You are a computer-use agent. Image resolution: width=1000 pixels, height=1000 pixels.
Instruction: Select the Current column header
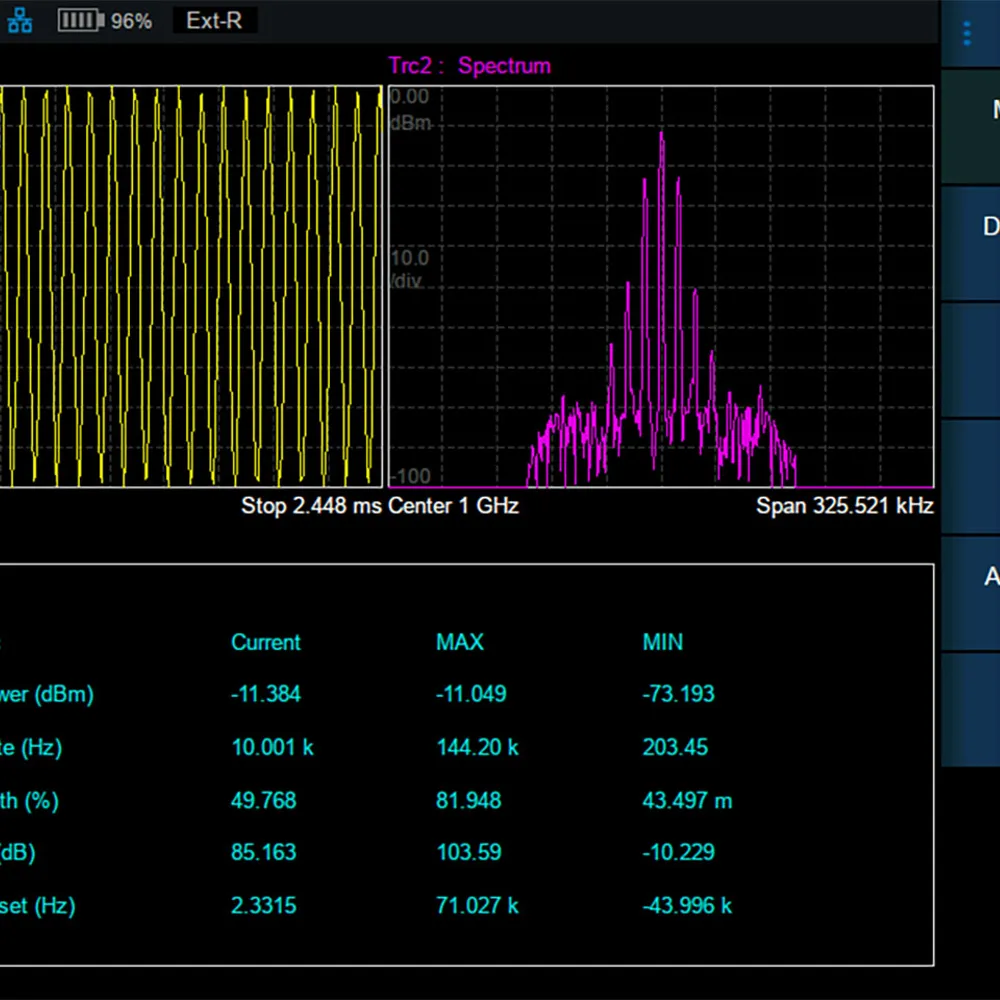point(265,642)
